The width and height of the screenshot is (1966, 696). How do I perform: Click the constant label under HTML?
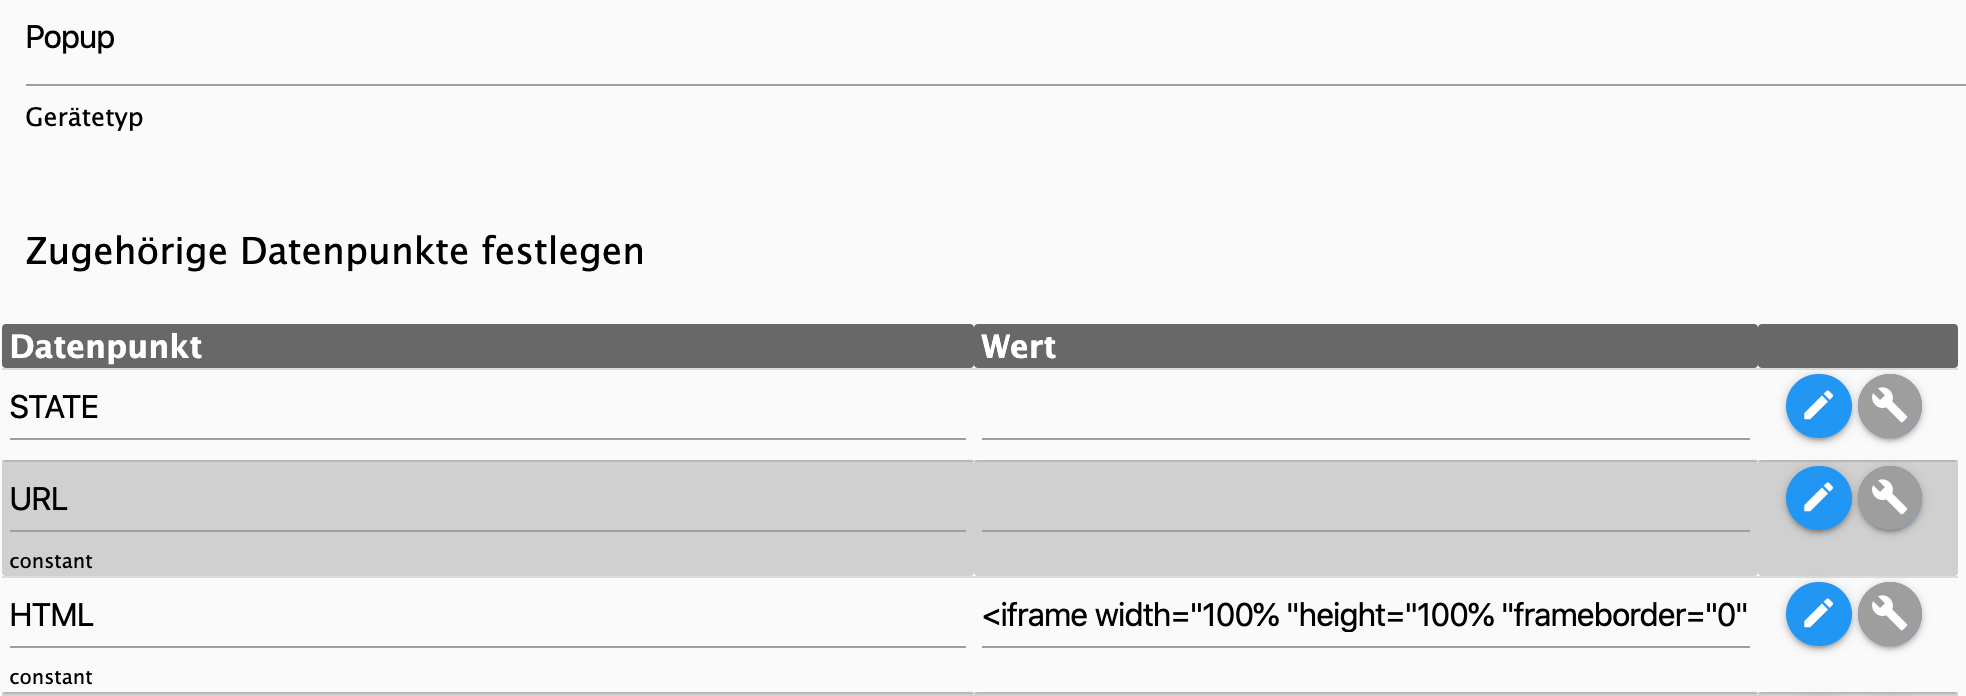tap(51, 677)
